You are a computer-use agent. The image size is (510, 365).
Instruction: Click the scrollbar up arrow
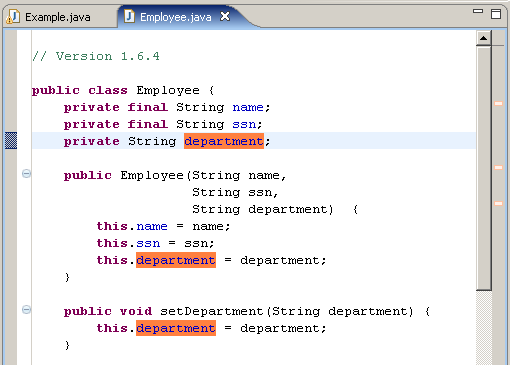[483, 38]
